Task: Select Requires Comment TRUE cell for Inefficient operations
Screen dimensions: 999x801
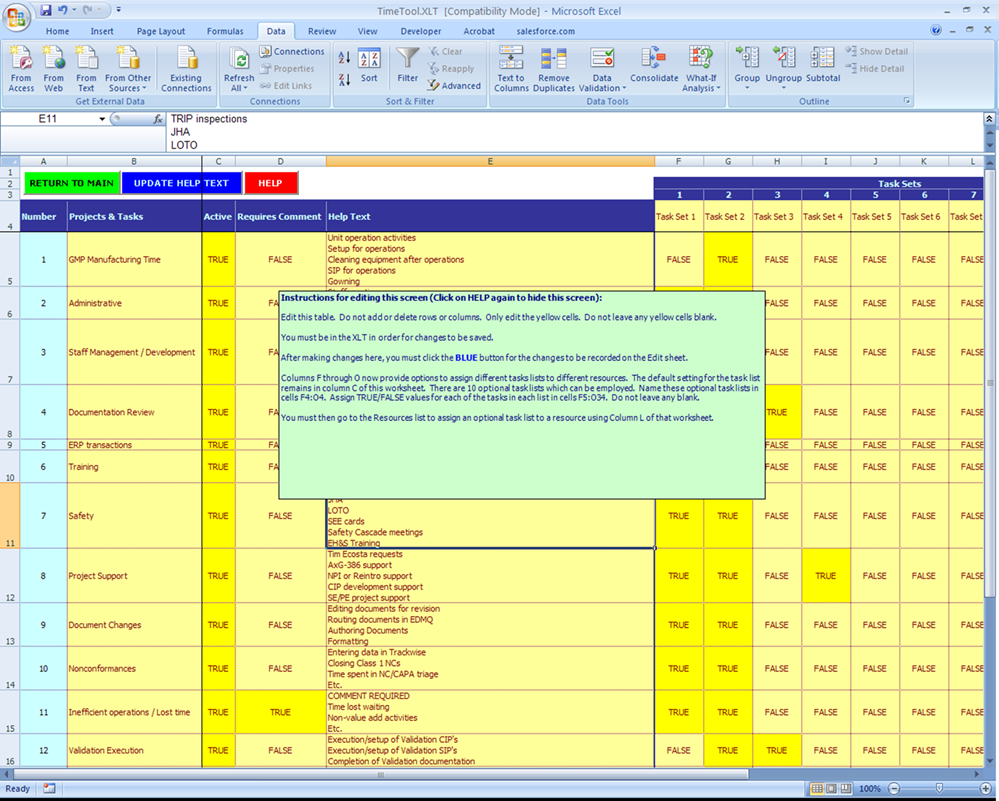Action: click(x=280, y=712)
